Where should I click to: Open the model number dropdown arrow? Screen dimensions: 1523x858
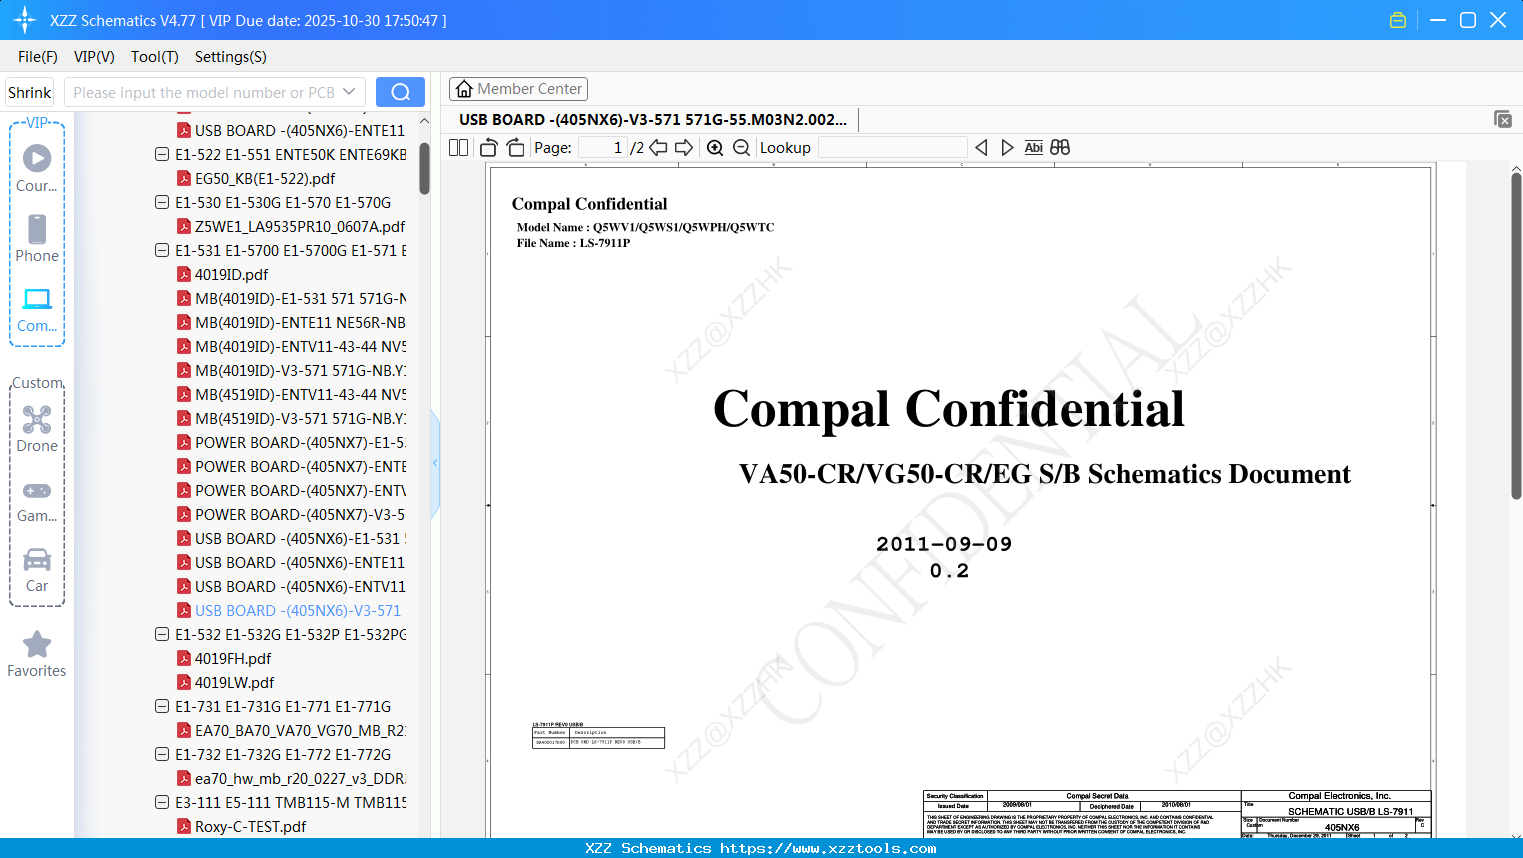click(x=349, y=92)
